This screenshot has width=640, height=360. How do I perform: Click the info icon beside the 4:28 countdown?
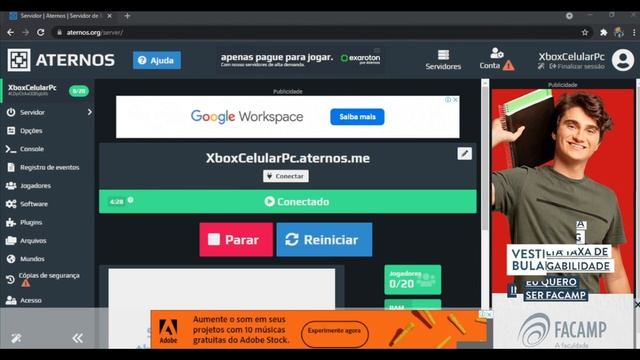[x=131, y=200]
